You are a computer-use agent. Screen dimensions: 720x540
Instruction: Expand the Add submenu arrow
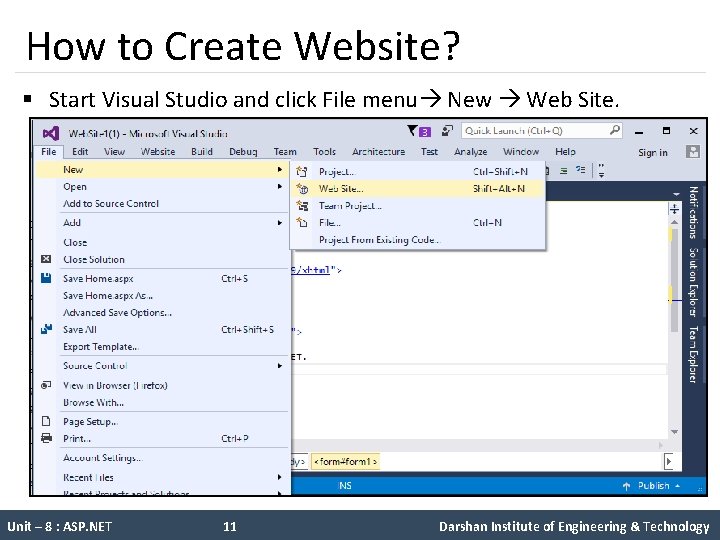(280, 223)
